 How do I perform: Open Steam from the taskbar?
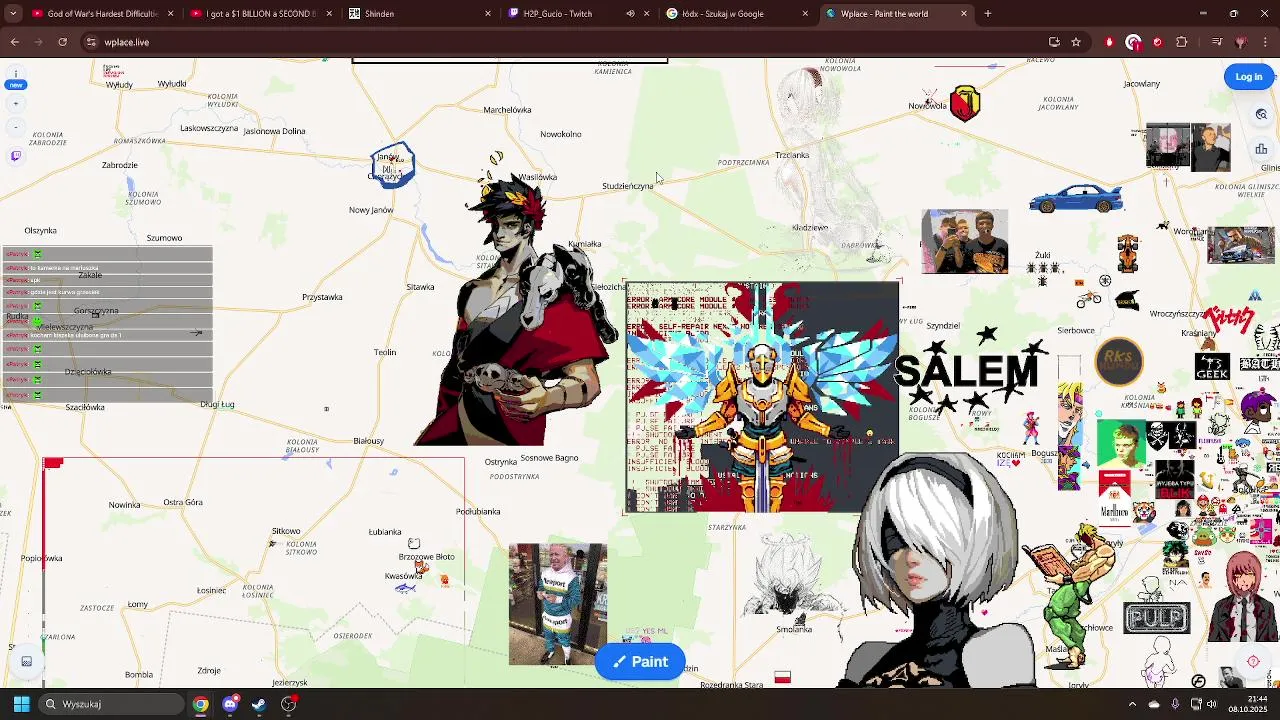pos(259,704)
